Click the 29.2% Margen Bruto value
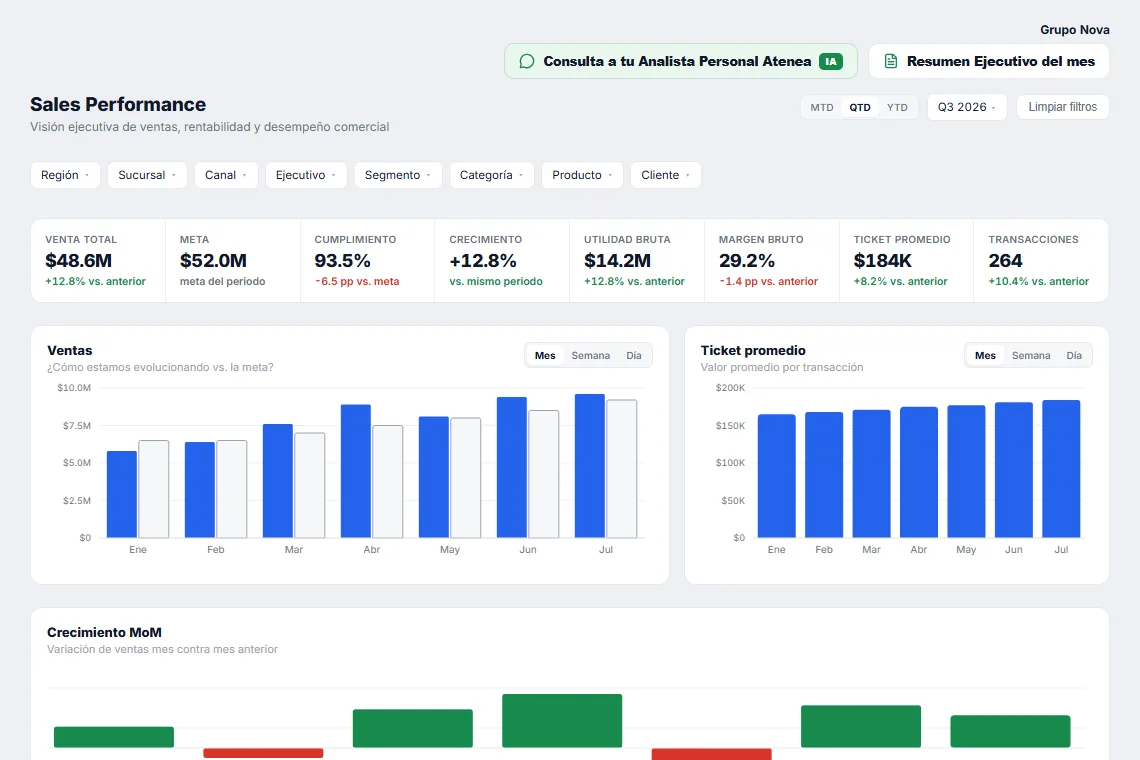 pos(747,260)
